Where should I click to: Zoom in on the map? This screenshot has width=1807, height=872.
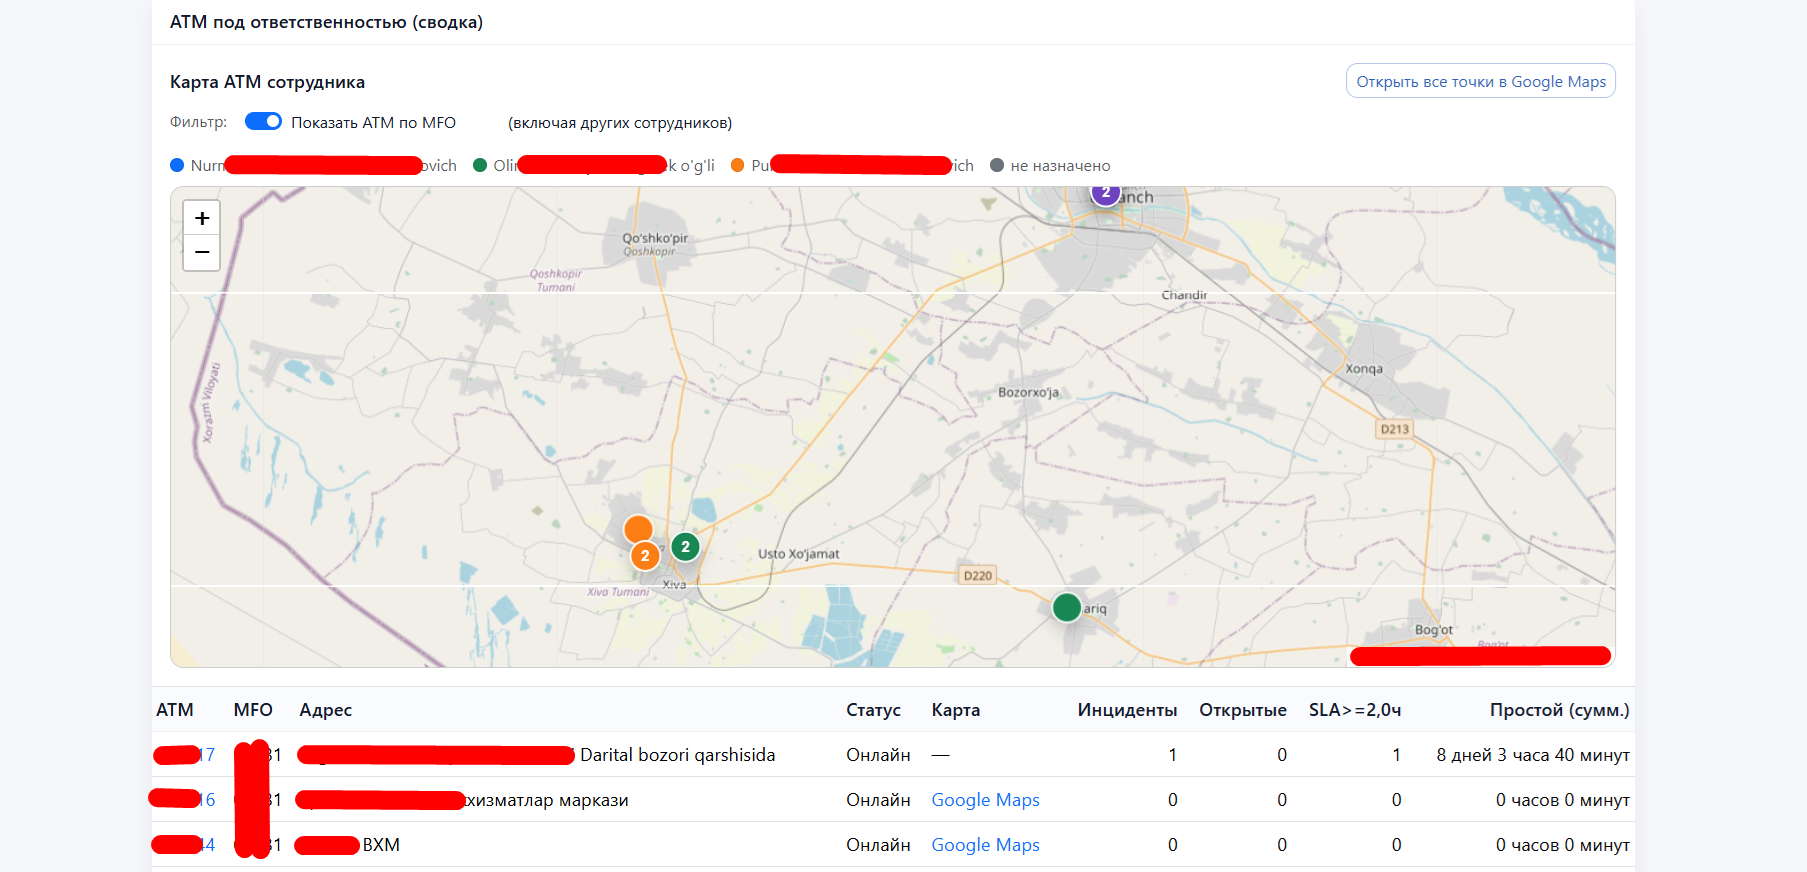tap(201, 218)
